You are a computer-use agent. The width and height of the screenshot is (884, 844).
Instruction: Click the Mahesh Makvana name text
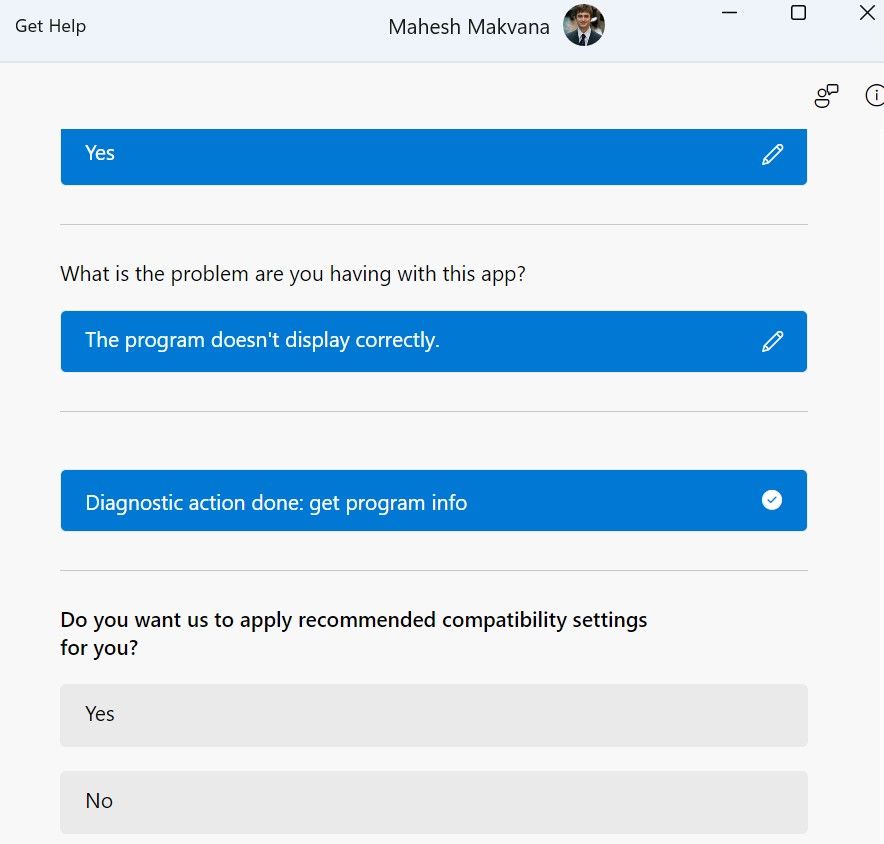pyautogui.click(x=468, y=27)
